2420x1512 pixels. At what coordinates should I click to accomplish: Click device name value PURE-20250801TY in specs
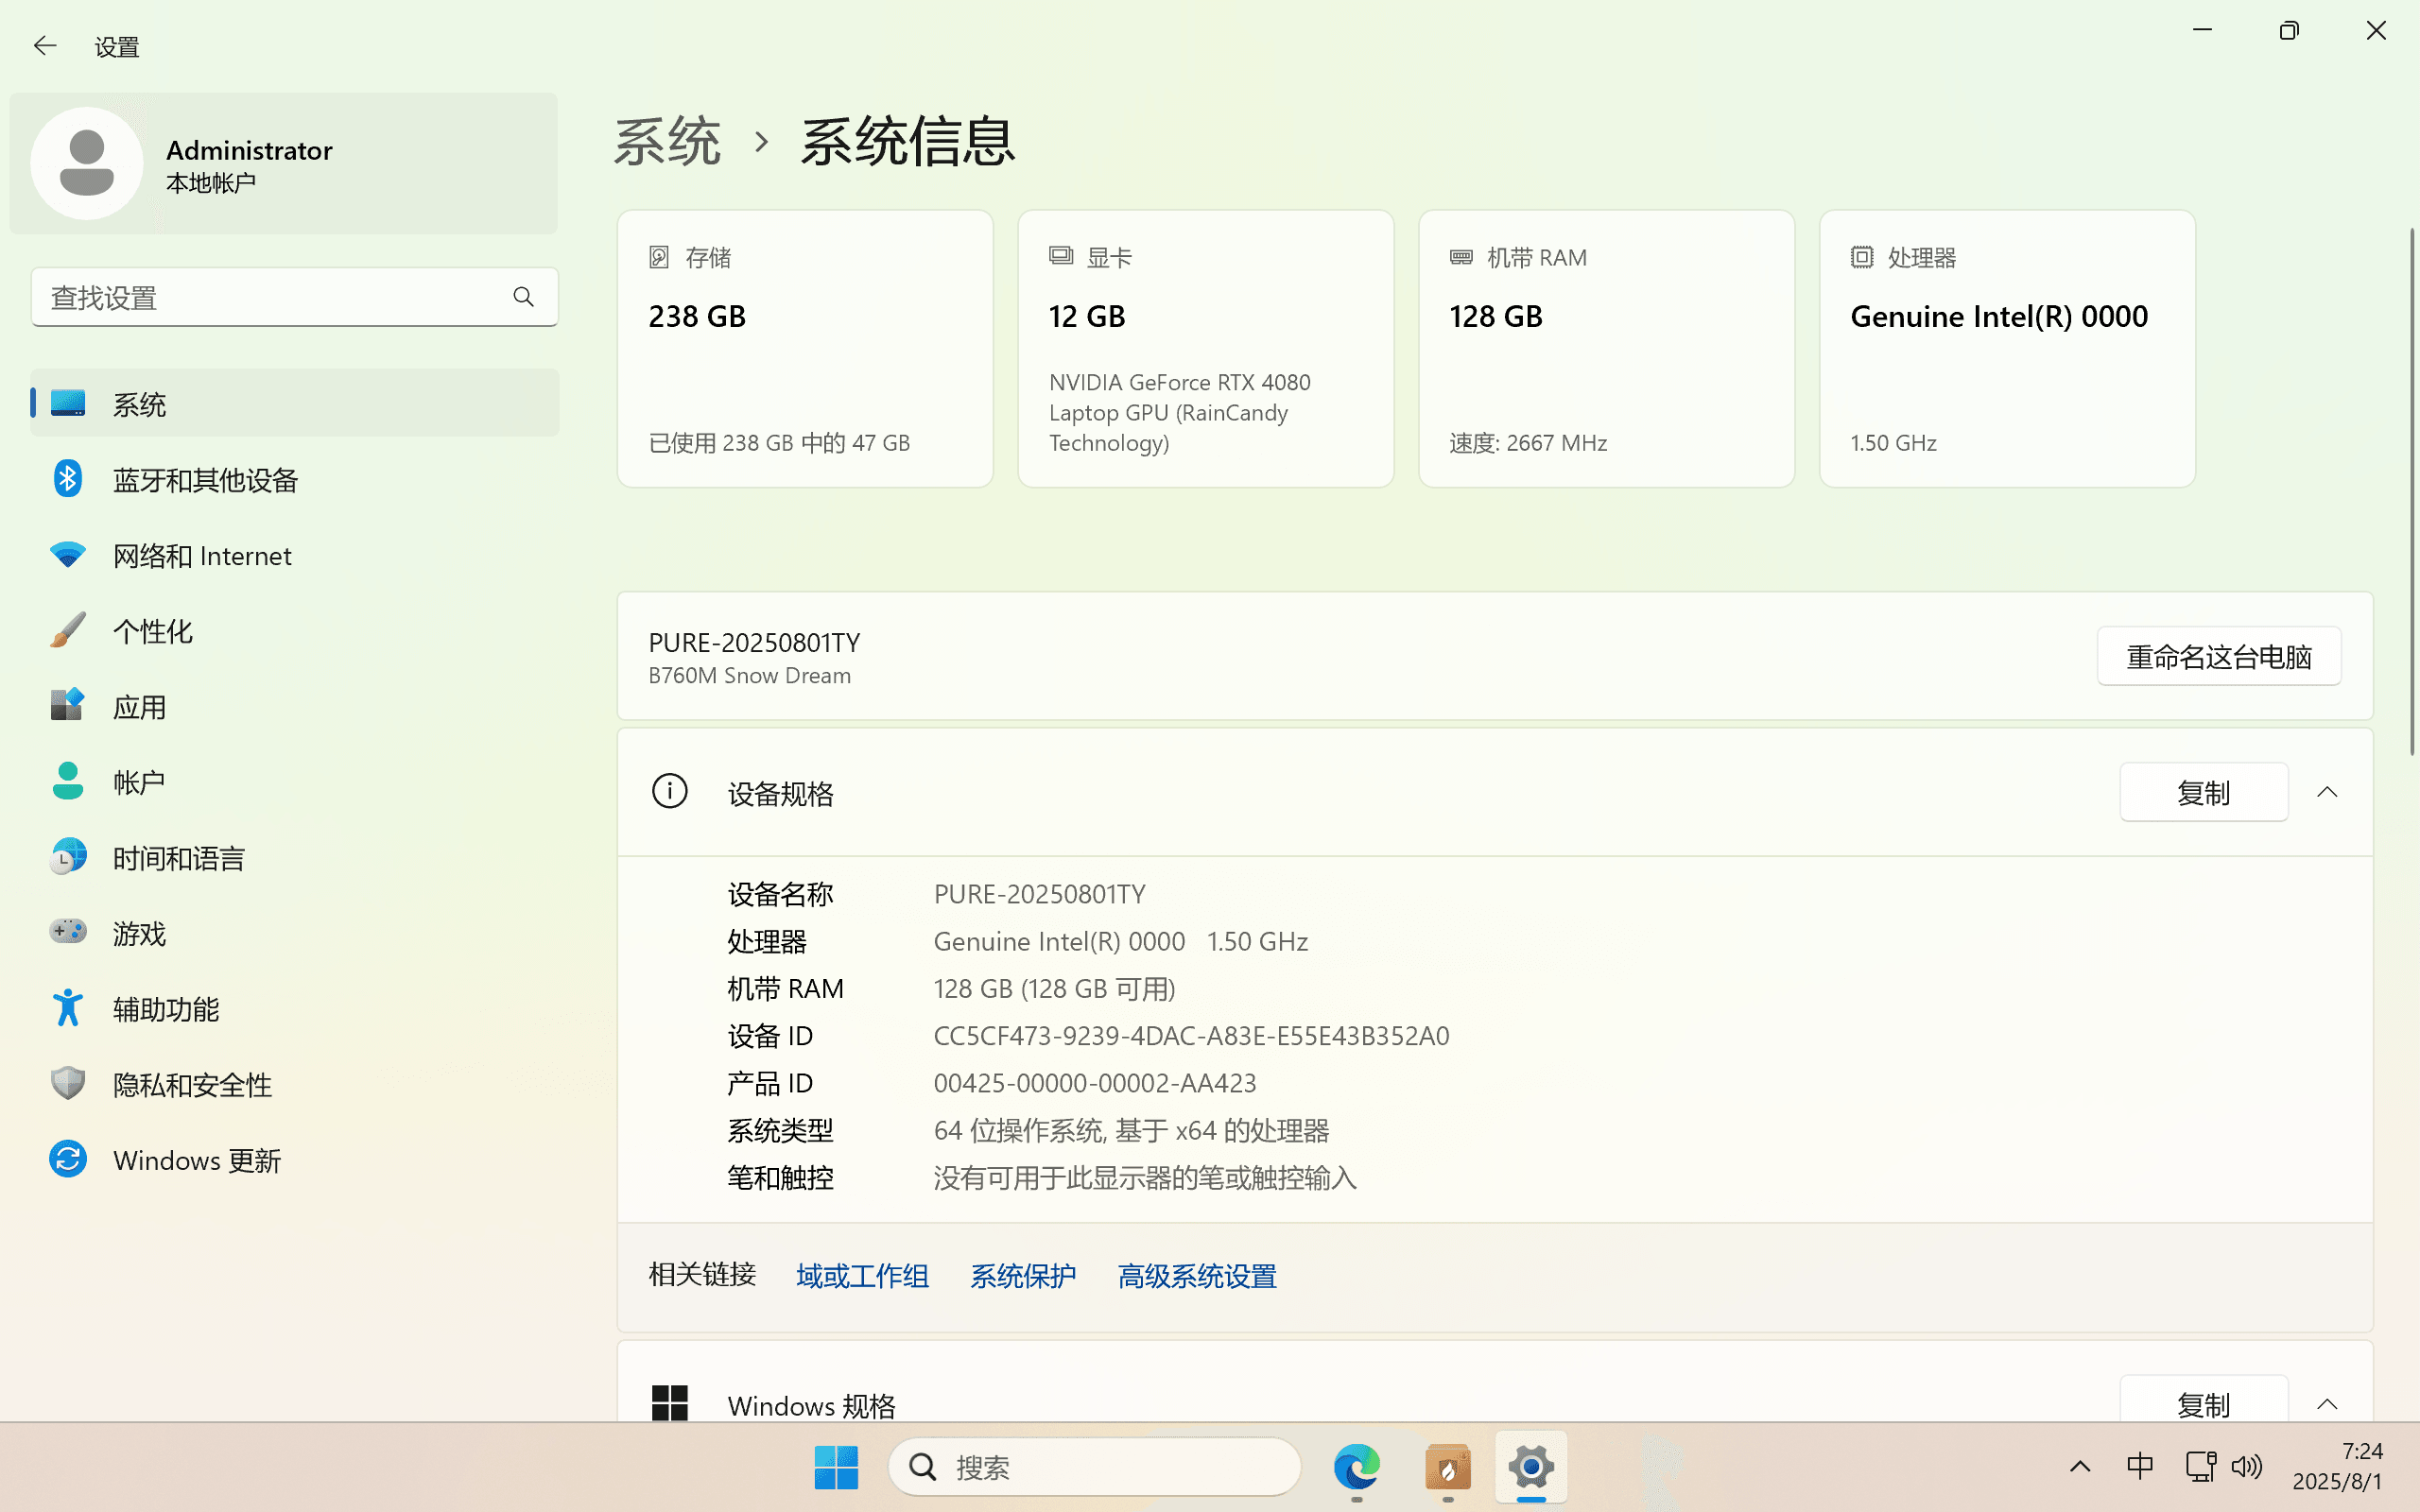(1039, 894)
